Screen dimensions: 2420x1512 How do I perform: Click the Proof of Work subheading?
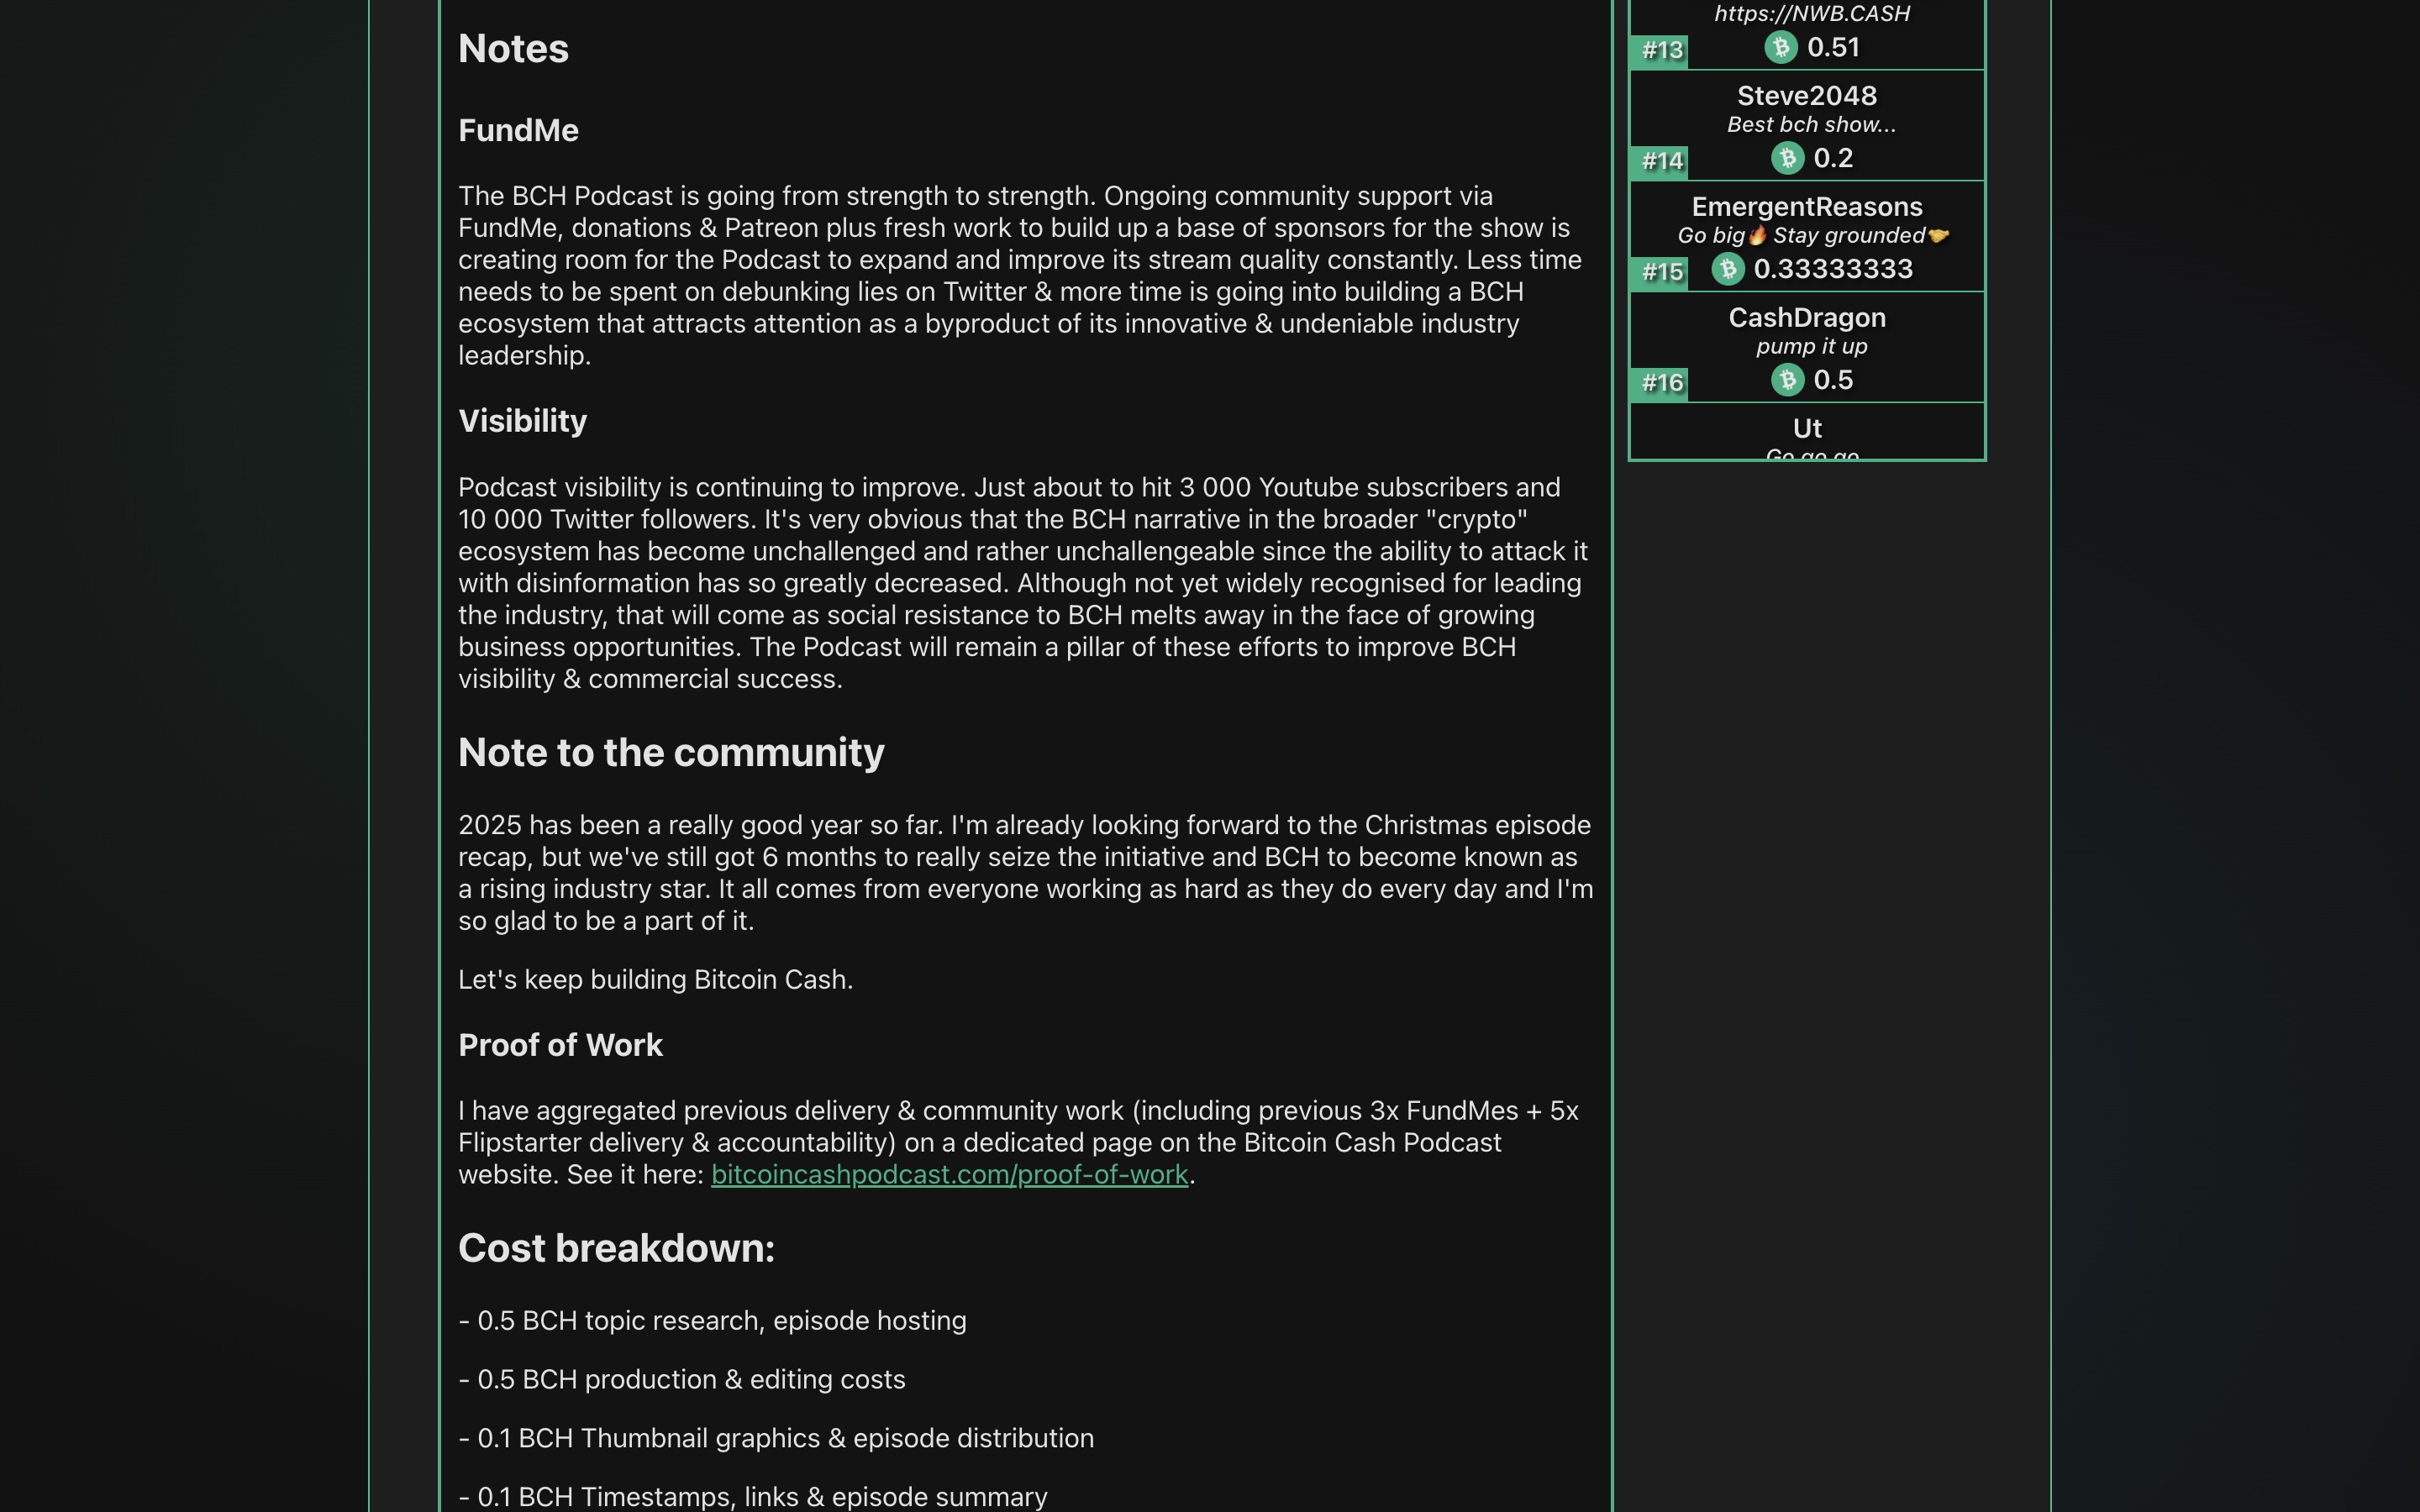tap(560, 1045)
